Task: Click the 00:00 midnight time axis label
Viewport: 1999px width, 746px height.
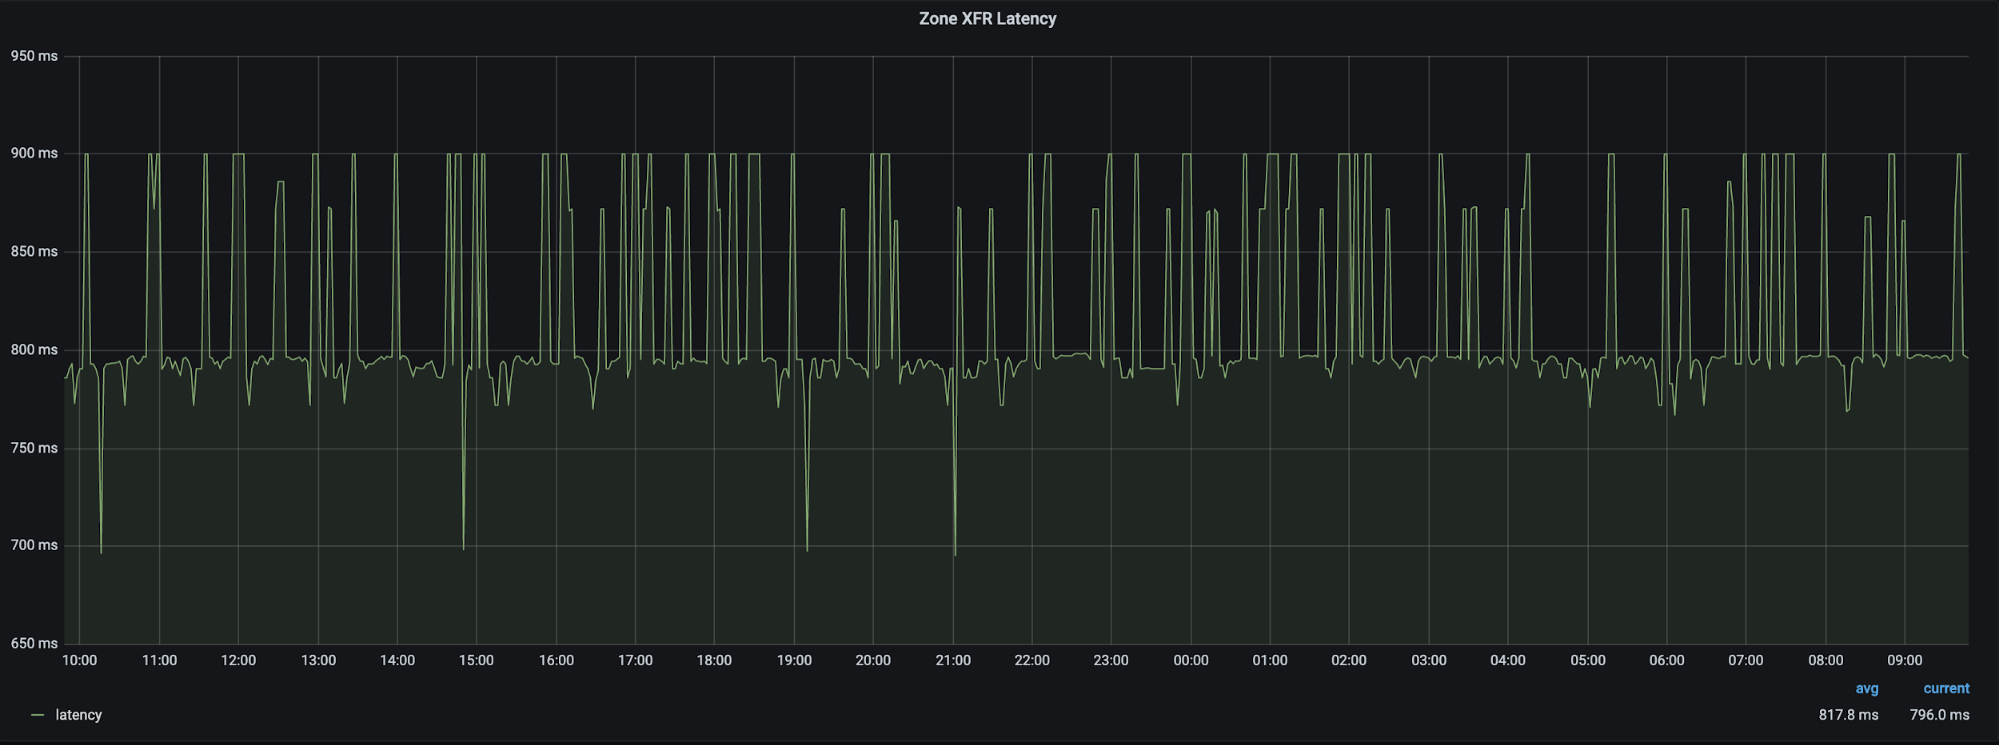Action: [1190, 660]
